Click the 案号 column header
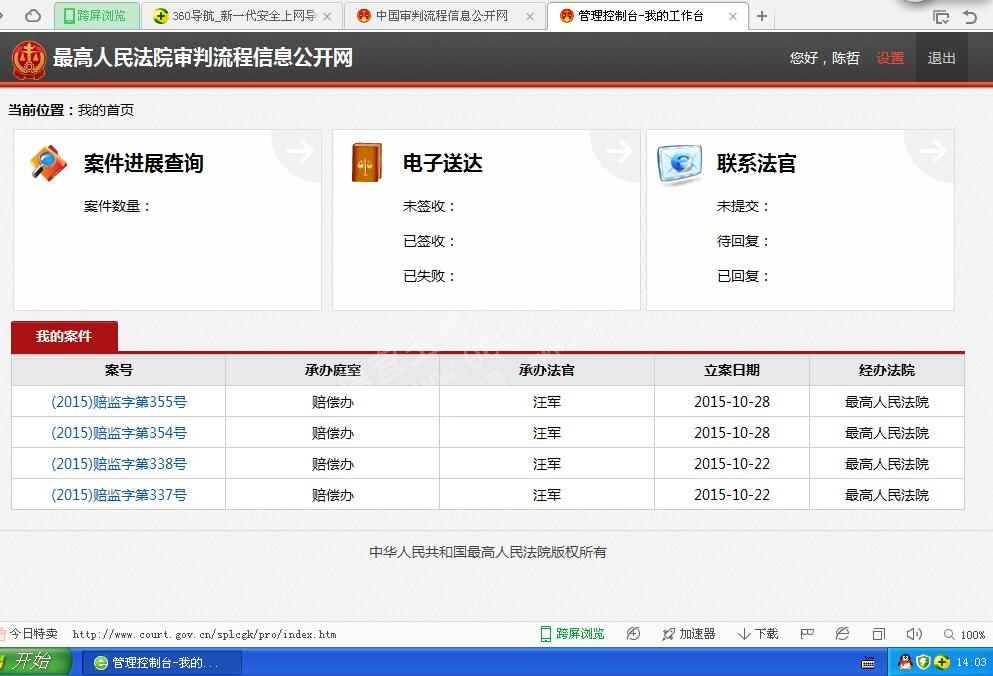Image resolution: width=993 pixels, height=676 pixels. tap(118, 371)
